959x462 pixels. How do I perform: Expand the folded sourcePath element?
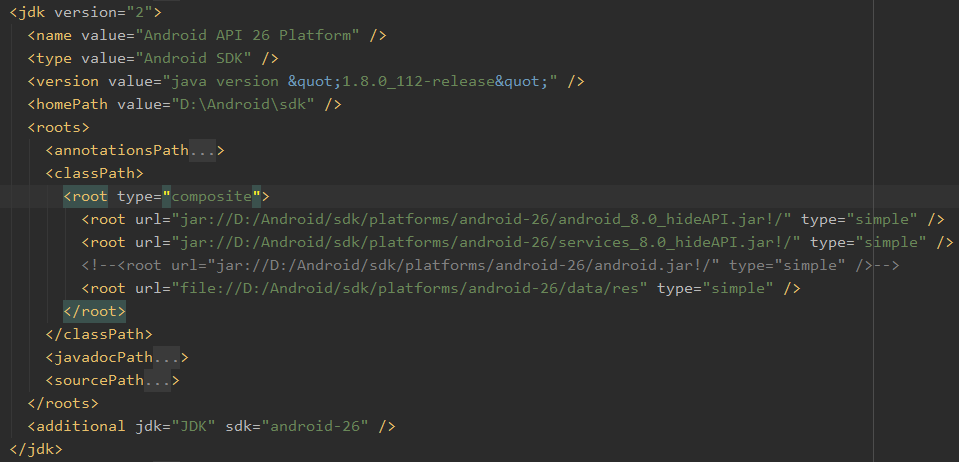159,381
